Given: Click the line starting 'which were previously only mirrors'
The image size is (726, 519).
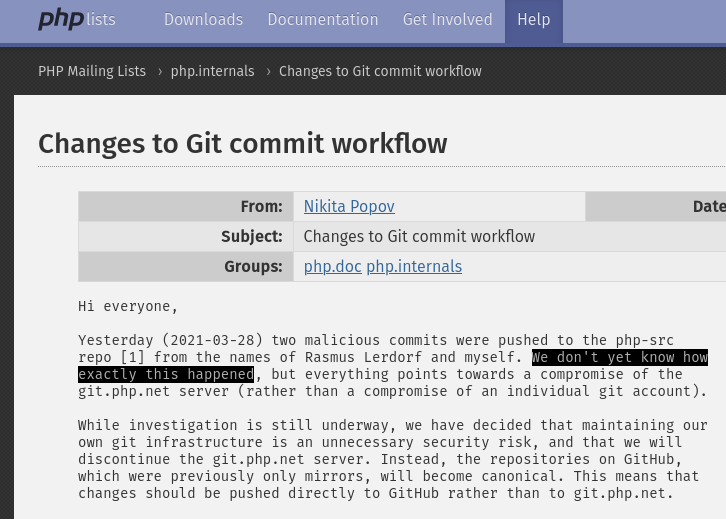Looking at the screenshot, I should tap(388, 476).
